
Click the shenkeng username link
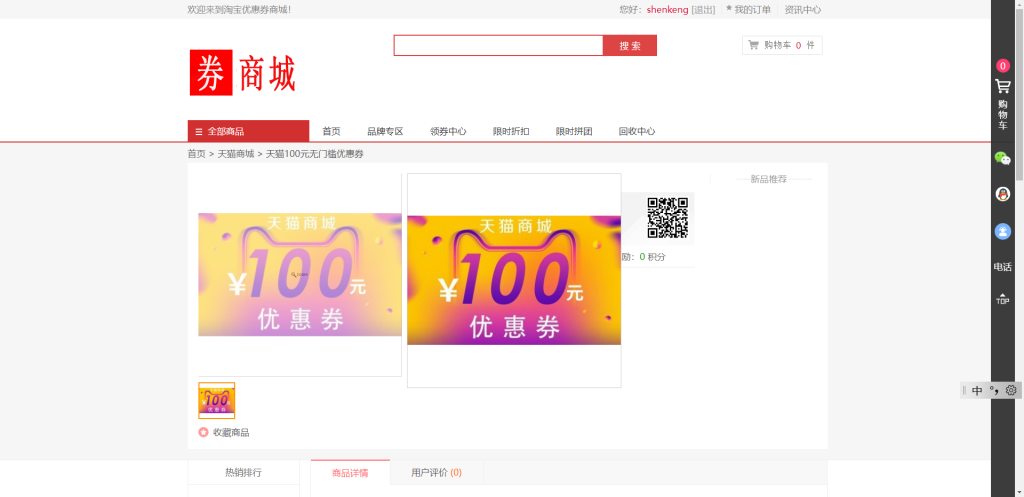click(x=667, y=10)
